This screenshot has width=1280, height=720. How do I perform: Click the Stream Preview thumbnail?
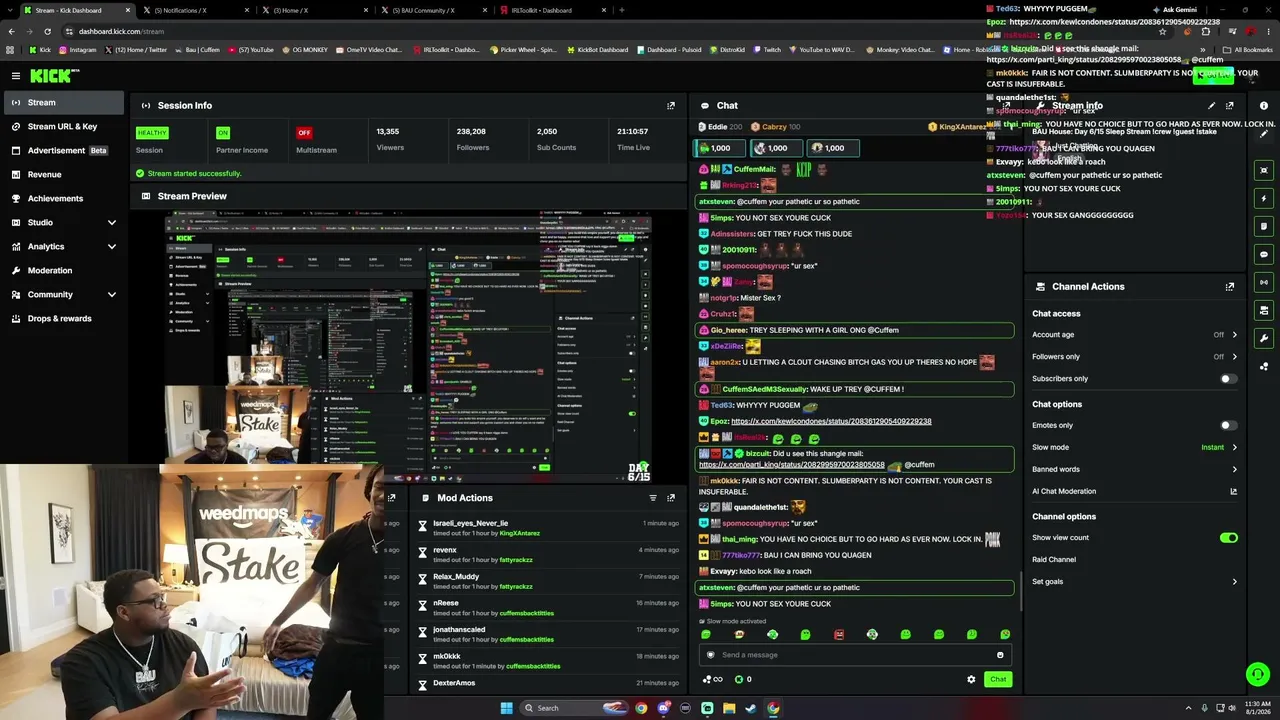click(408, 345)
